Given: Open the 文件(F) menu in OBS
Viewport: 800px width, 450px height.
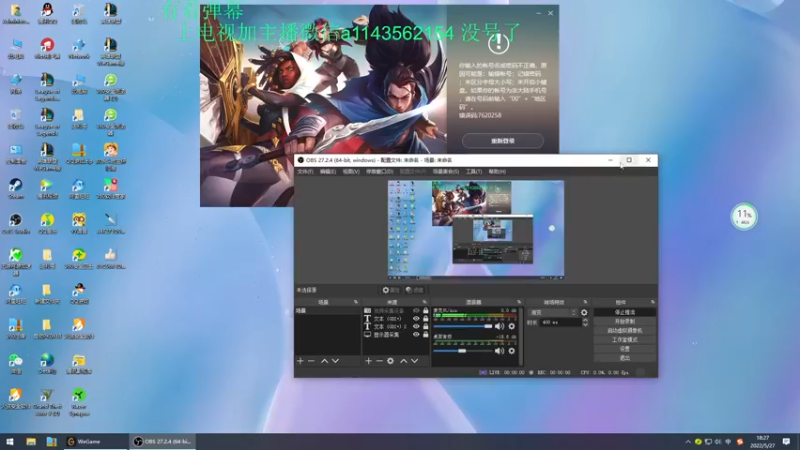Looking at the screenshot, I should pyautogui.click(x=305, y=171).
